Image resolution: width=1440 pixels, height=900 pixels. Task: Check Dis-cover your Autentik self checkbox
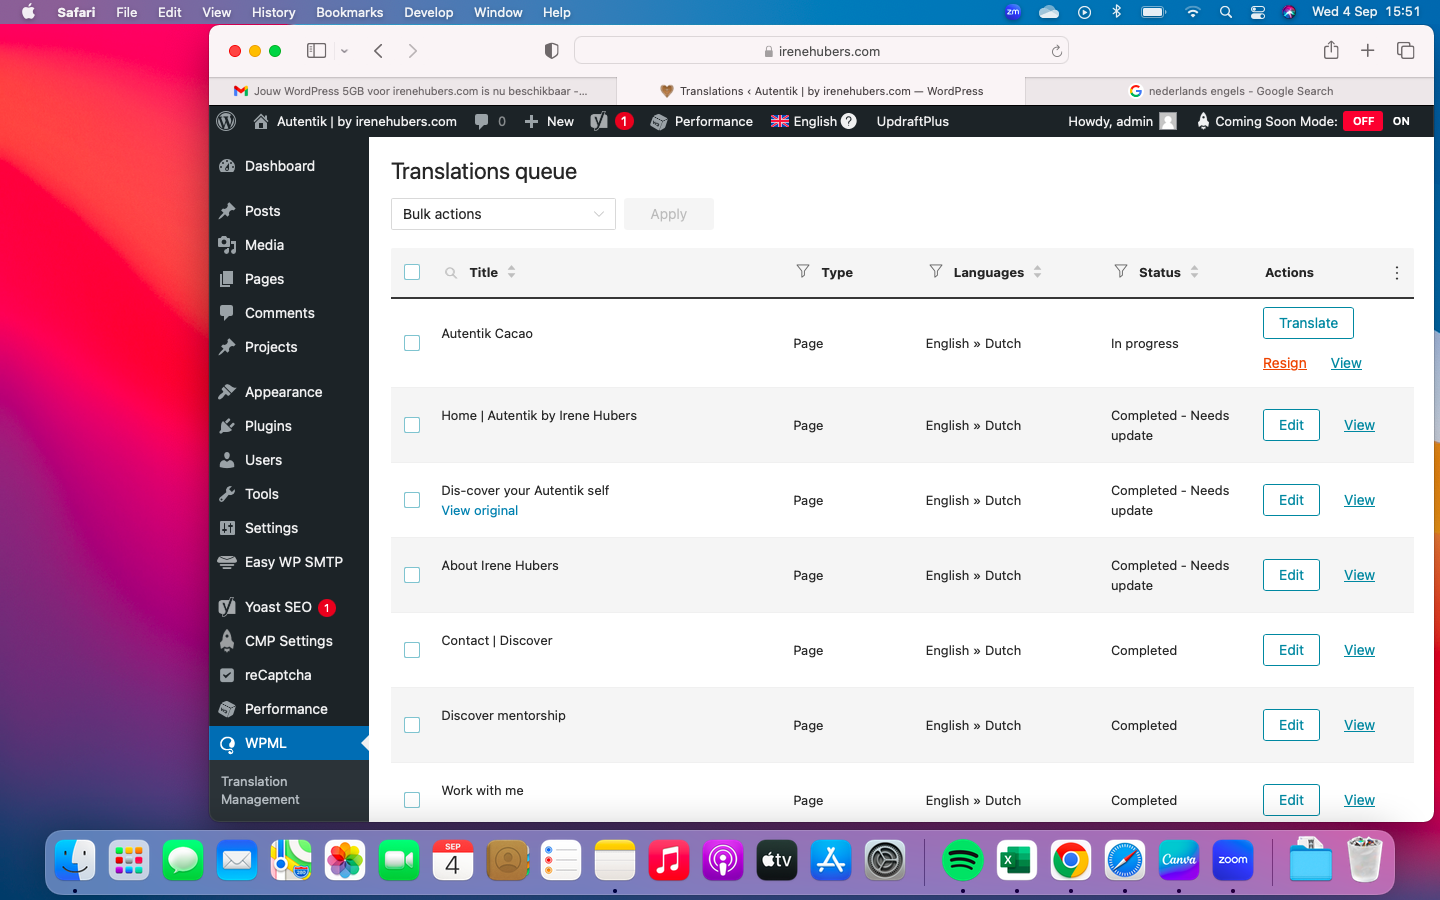(x=412, y=500)
